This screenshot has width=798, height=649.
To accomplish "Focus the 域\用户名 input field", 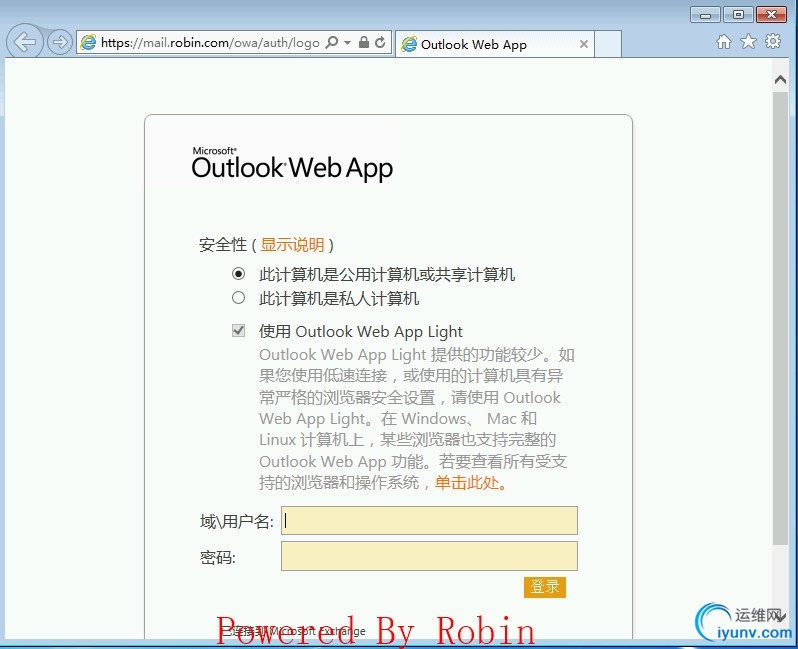I will [429, 520].
